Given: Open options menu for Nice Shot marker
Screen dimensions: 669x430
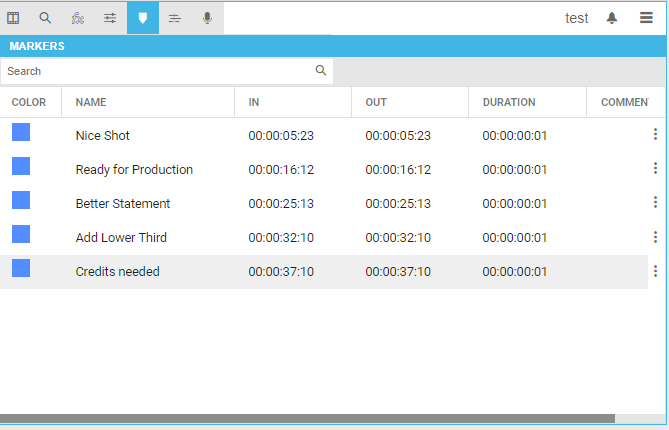Looking at the screenshot, I should click(655, 135).
